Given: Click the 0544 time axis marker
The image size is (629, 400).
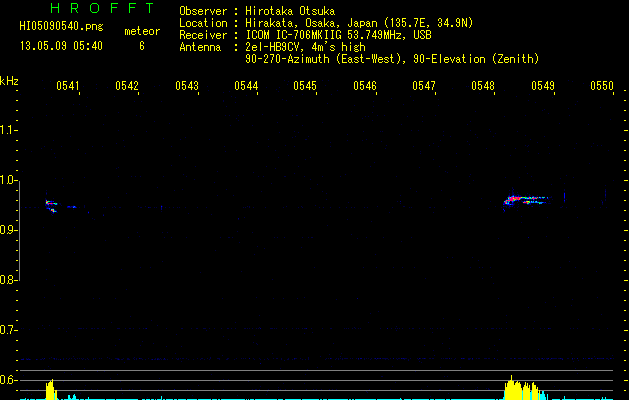Looking at the screenshot, I should (246, 86).
